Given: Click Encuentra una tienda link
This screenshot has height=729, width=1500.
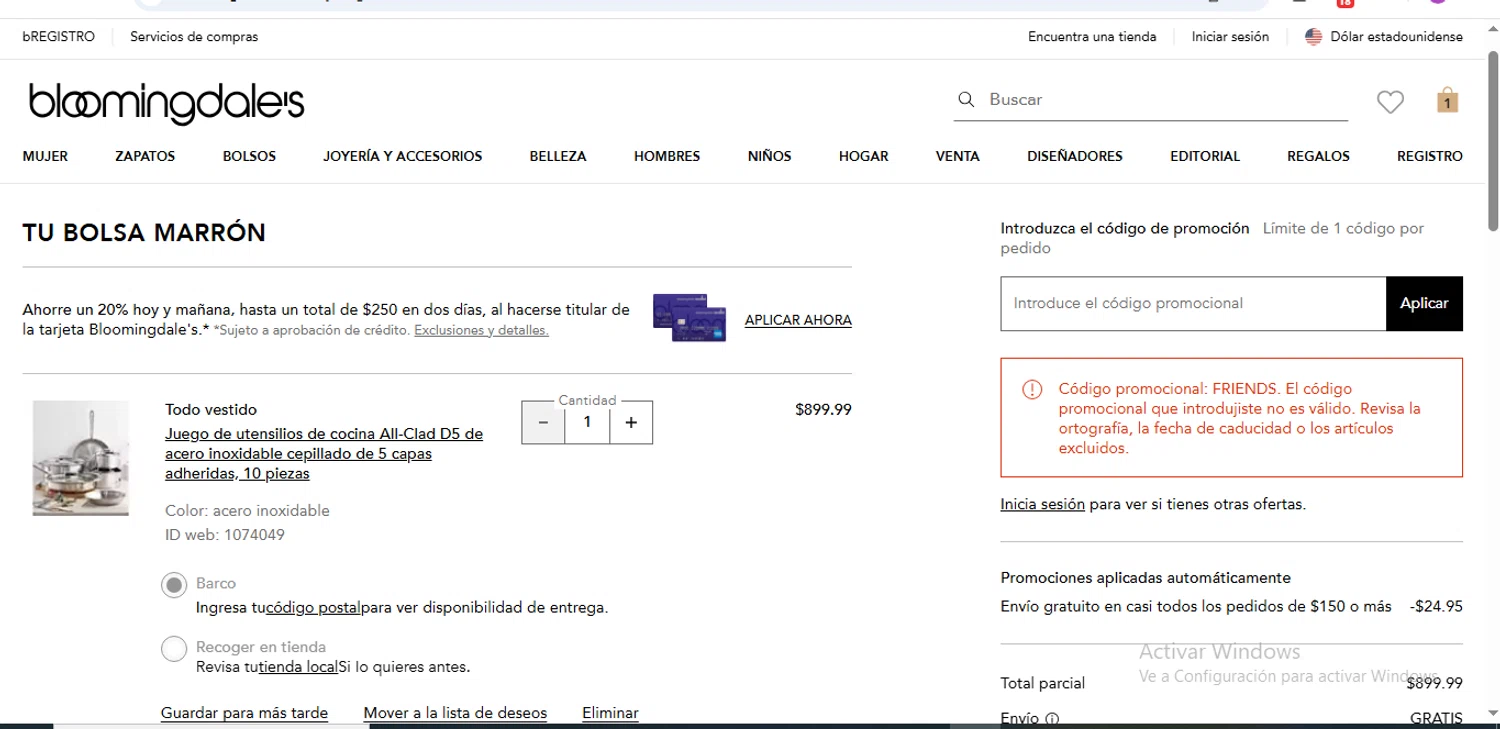Looking at the screenshot, I should pyautogui.click(x=1092, y=37).
